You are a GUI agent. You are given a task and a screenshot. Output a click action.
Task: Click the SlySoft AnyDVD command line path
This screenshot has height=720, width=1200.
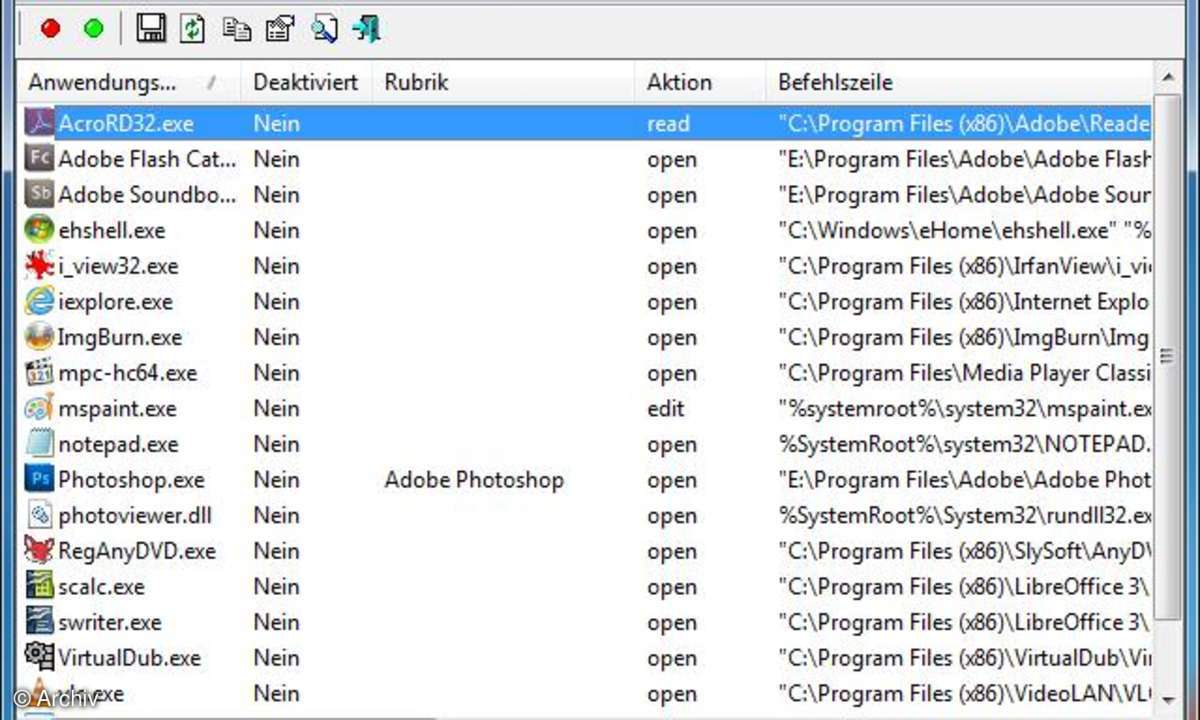[965, 551]
